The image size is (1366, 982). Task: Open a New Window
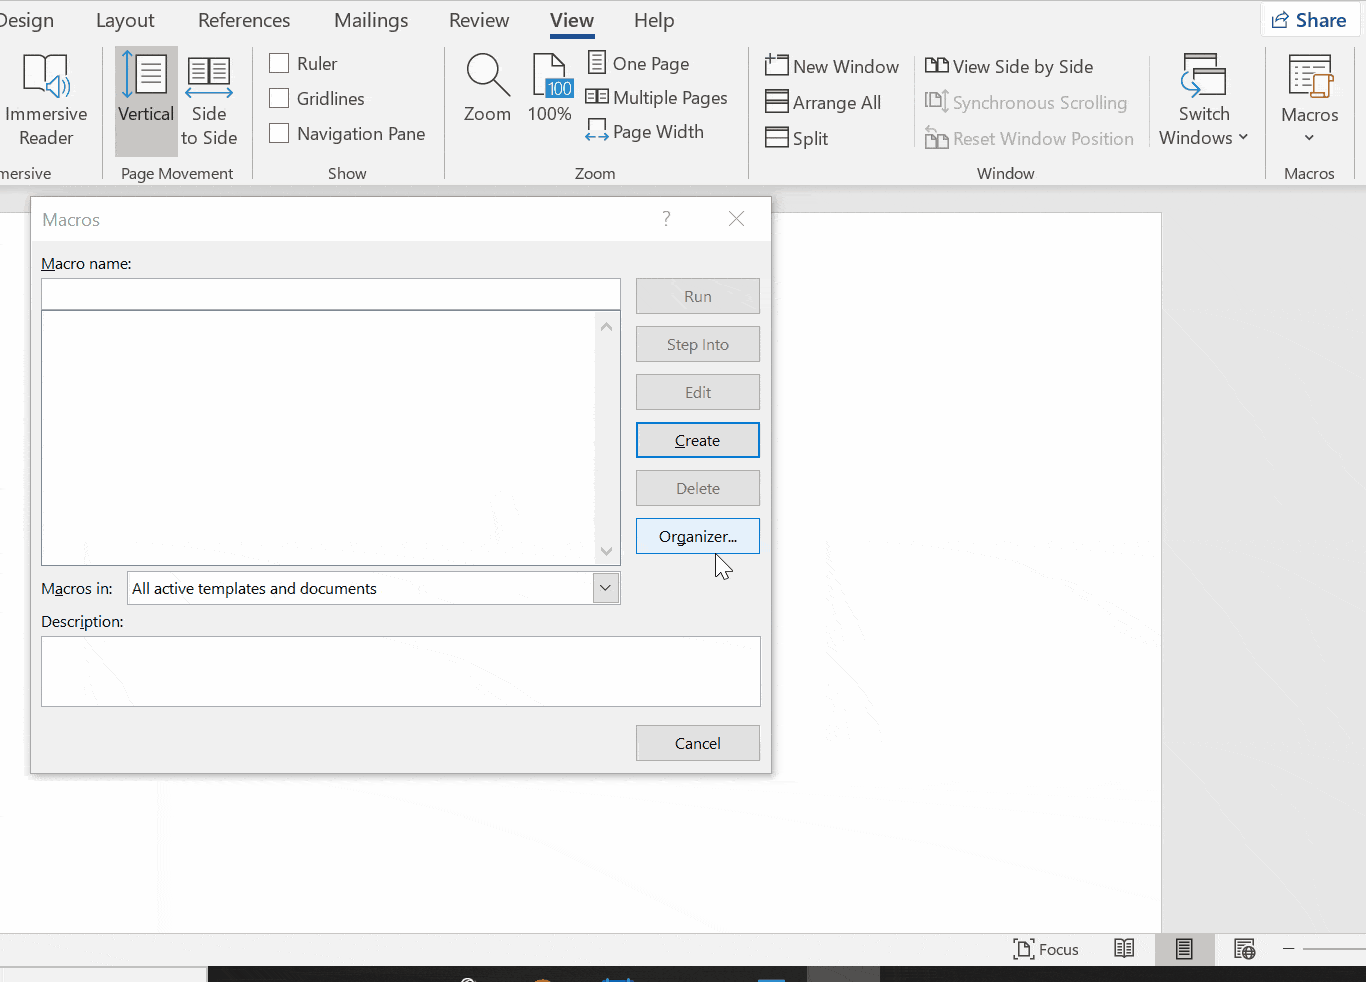click(832, 65)
